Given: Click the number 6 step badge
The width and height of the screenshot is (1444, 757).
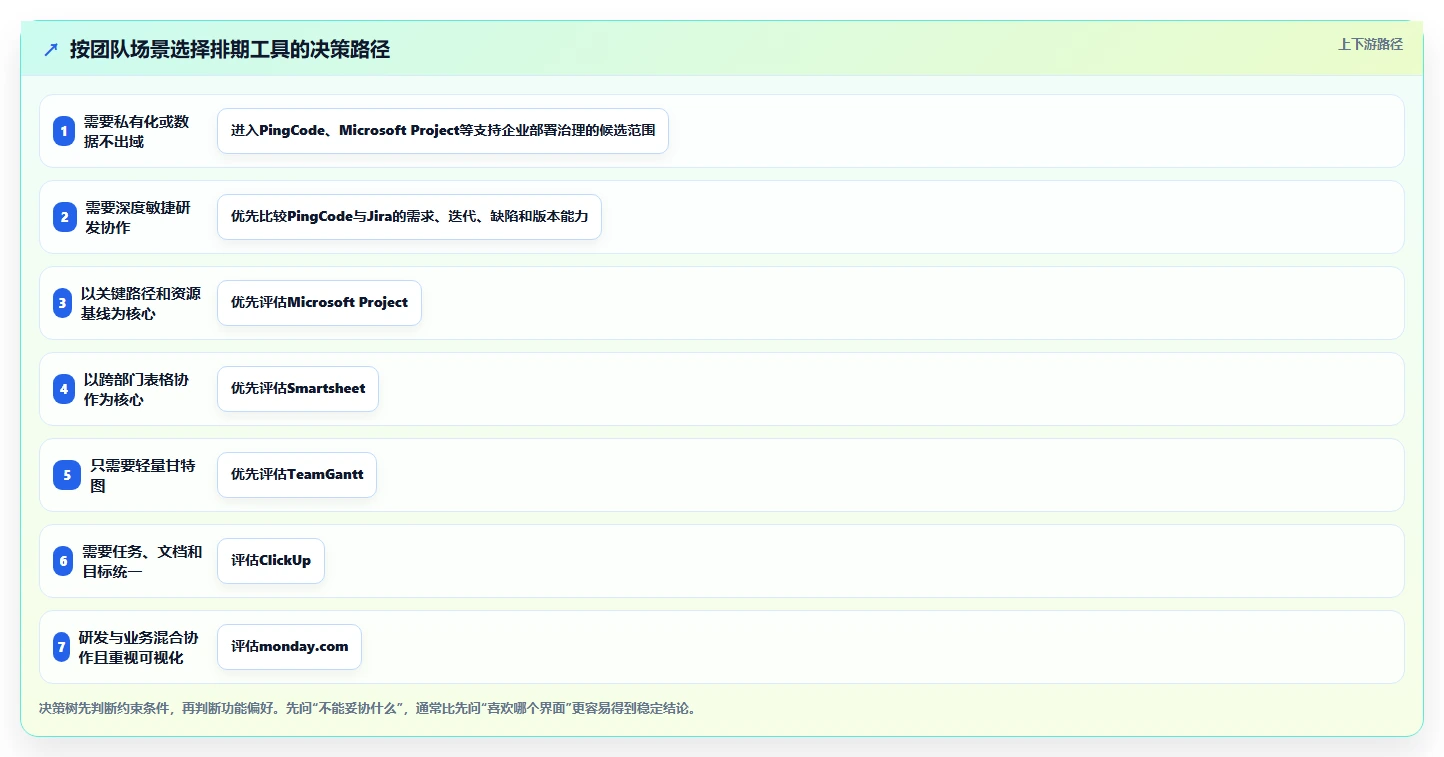Looking at the screenshot, I should point(63,561).
